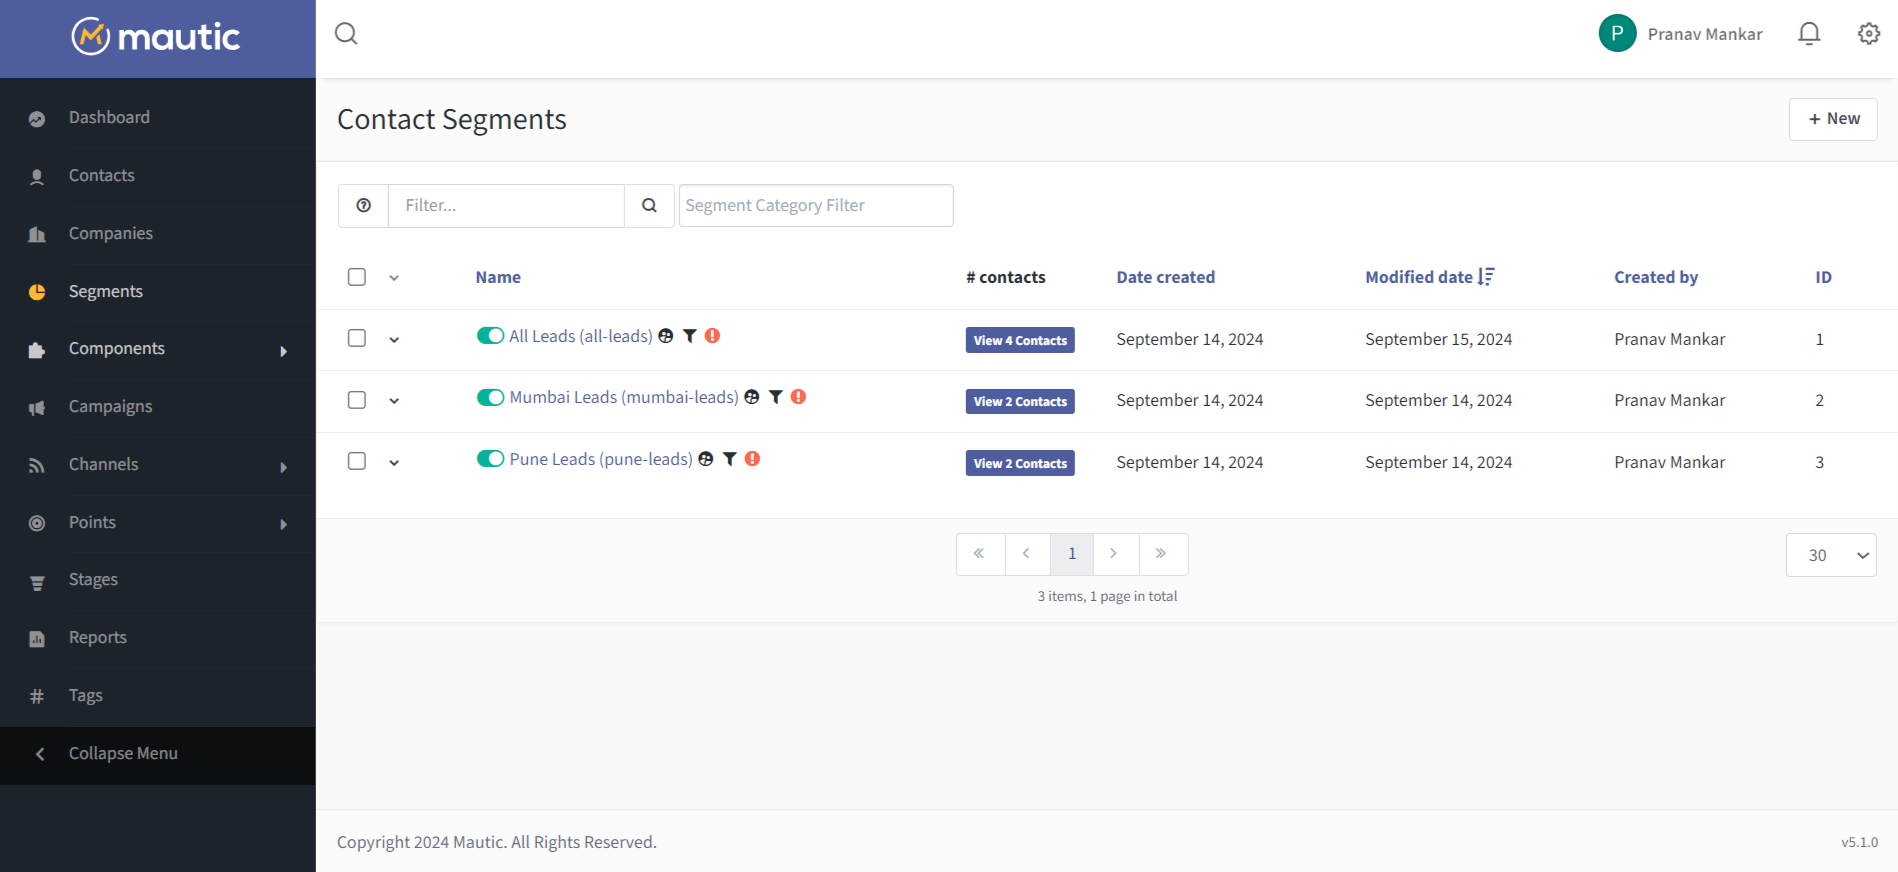Open the notifications bell
The image size is (1898, 872).
(x=1808, y=34)
